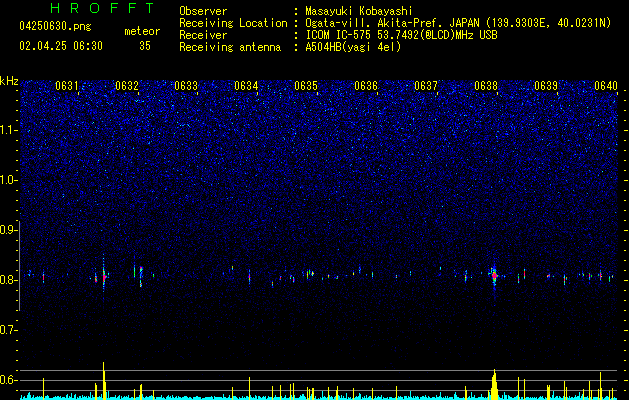
Task: Click the bright meteor echo before 0632
Action: click(x=104, y=276)
